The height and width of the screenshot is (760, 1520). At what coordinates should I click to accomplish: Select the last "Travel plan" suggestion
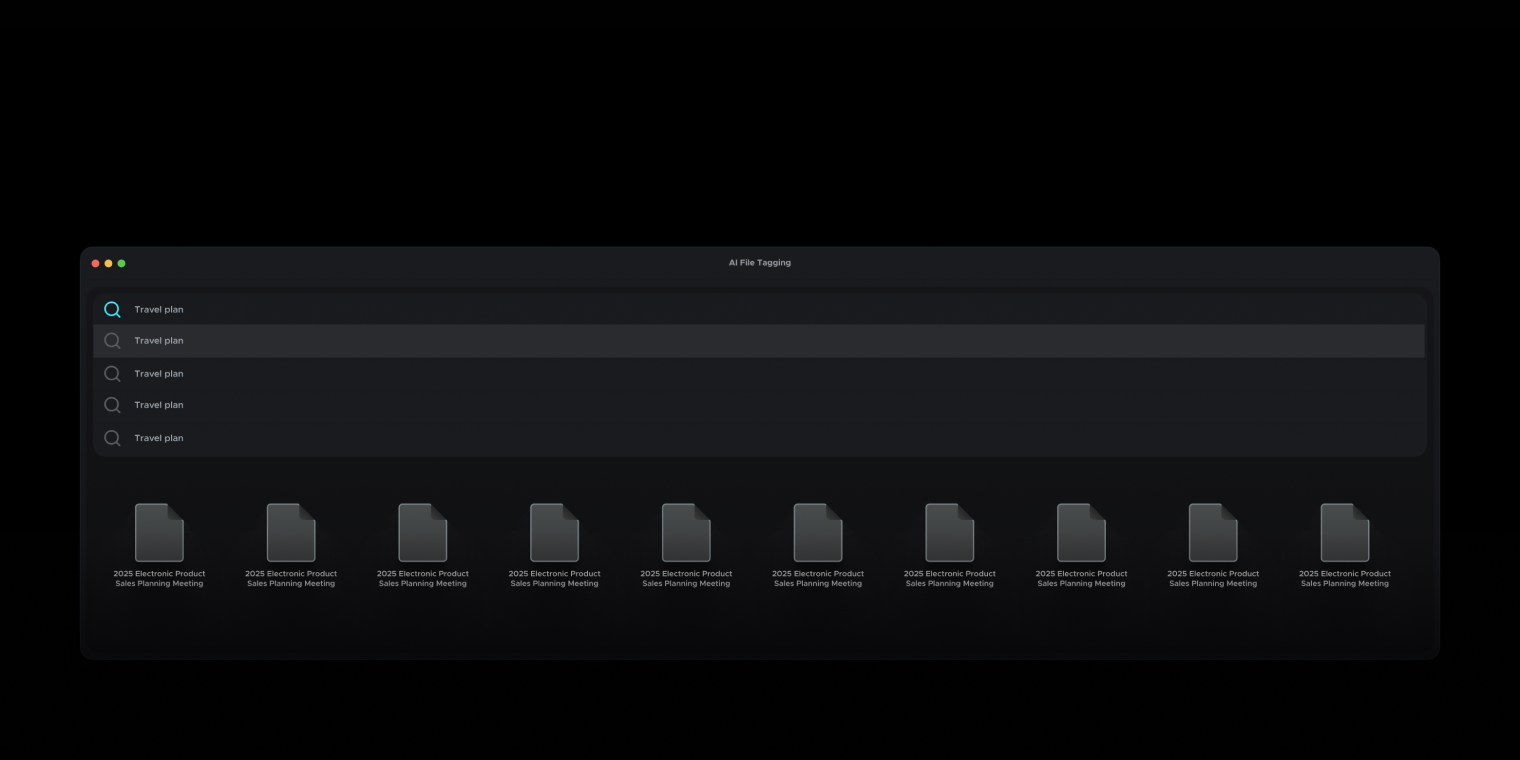coord(700,438)
